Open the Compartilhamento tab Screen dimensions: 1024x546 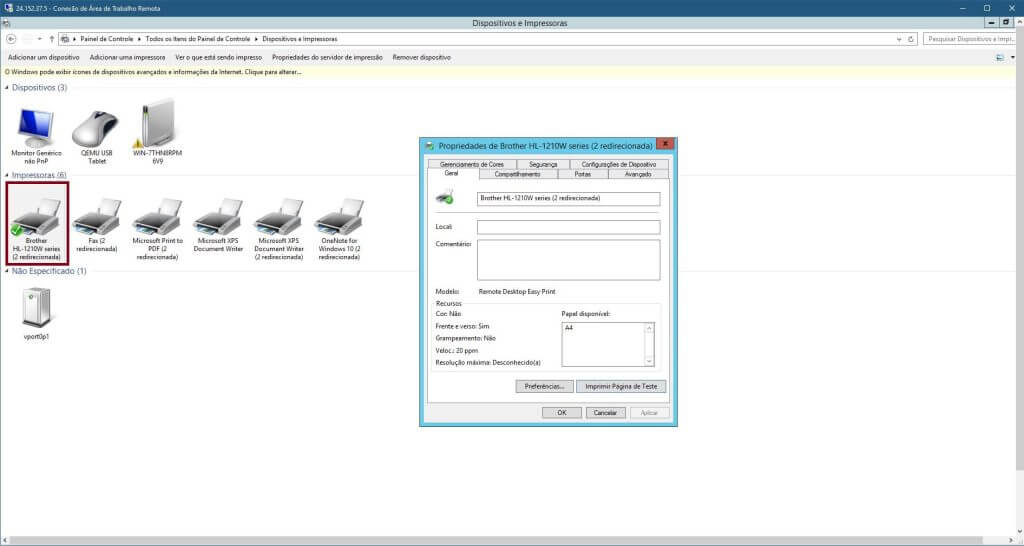click(517, 174)
